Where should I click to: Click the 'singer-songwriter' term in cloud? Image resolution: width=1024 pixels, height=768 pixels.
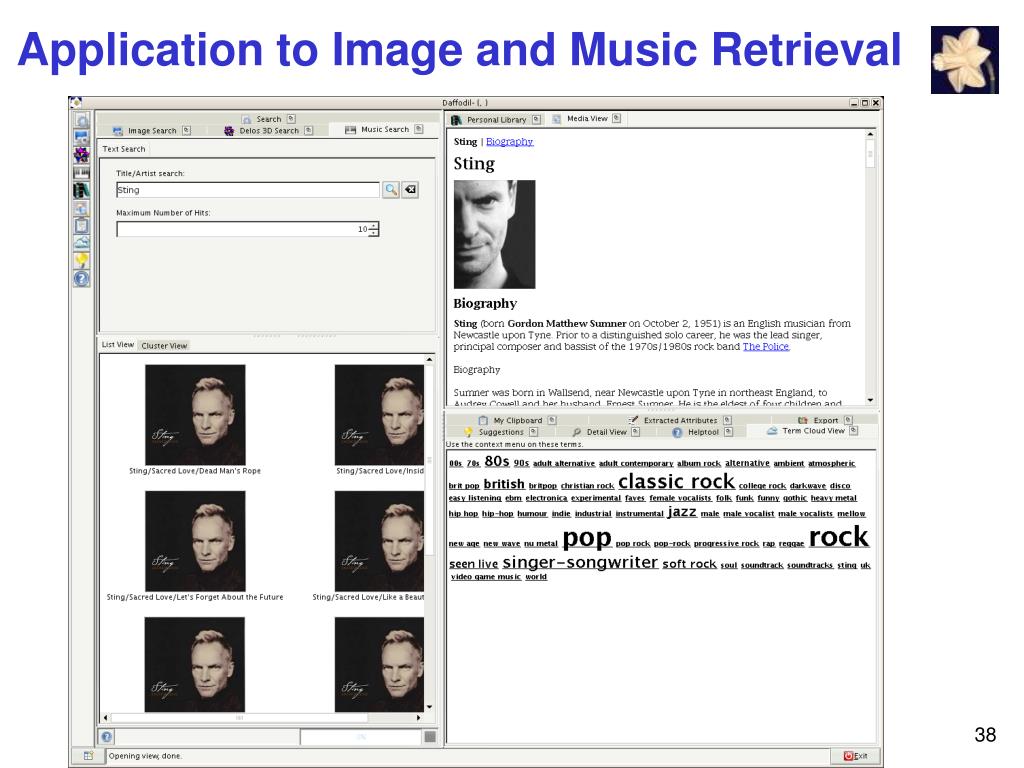coord(580,562)
